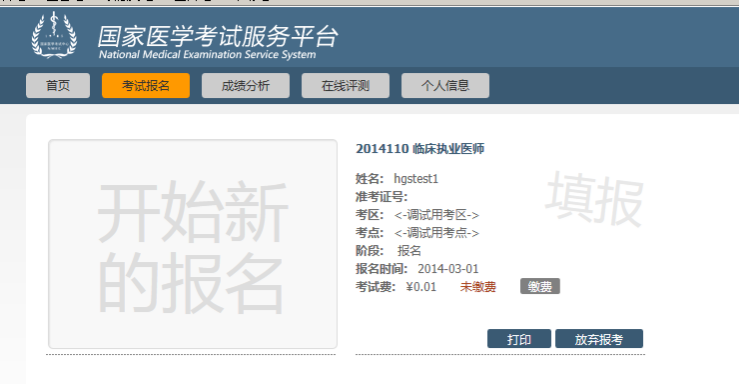Click the 放弃报考 abandon registration button
This screenshot has width=740, height=384.
coord(599,339)
